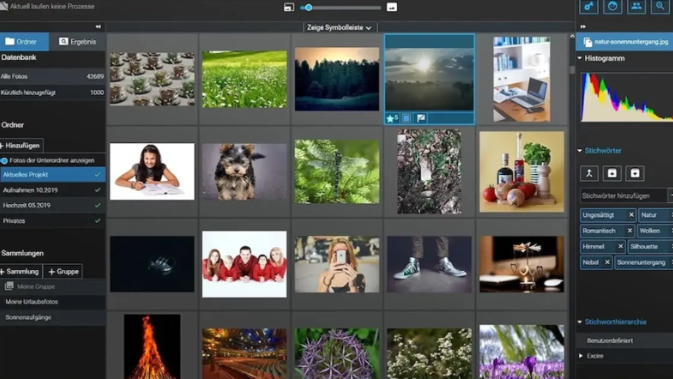Remove the Ungesättigt keyword tag

pos(631,215)
